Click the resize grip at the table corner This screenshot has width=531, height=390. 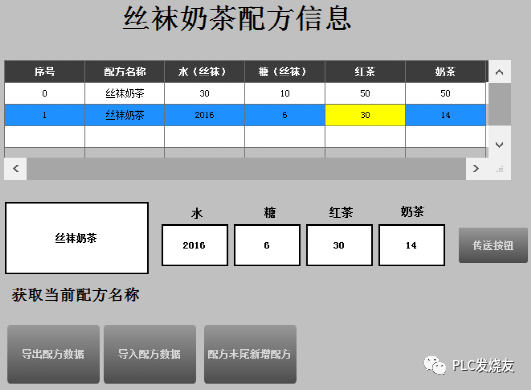500,169
